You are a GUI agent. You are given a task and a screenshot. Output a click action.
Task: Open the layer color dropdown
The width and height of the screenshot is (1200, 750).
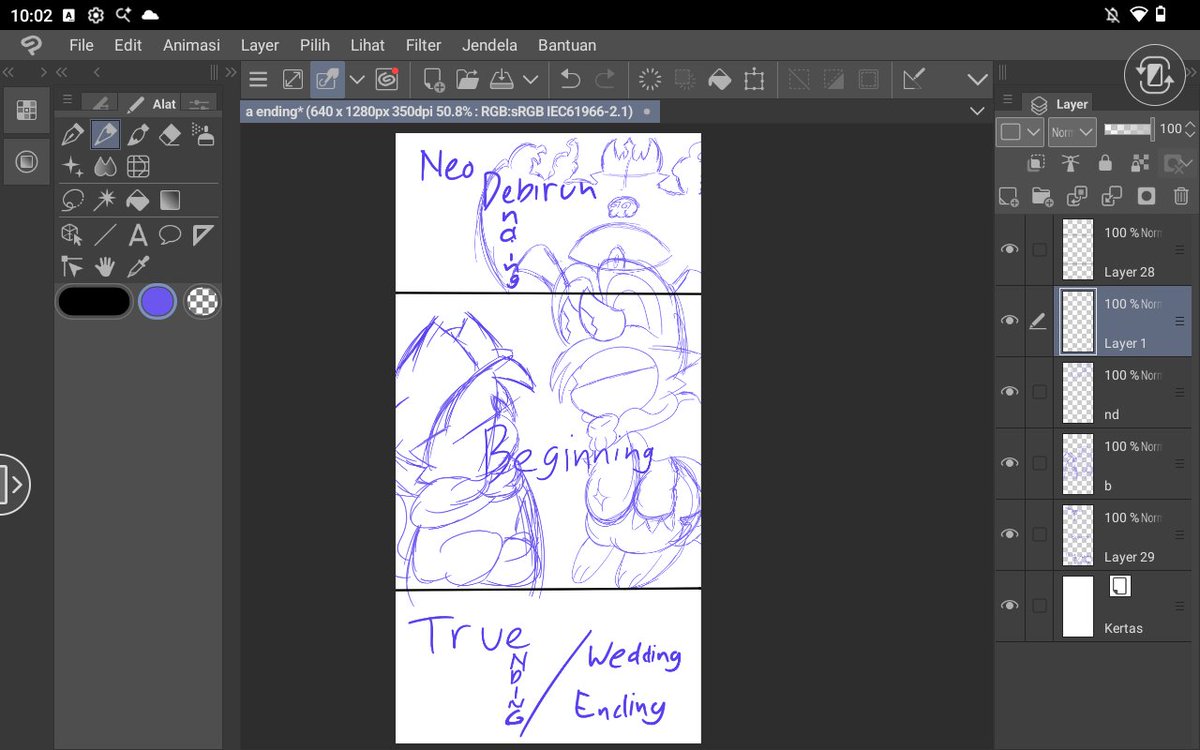point(1020,131)
